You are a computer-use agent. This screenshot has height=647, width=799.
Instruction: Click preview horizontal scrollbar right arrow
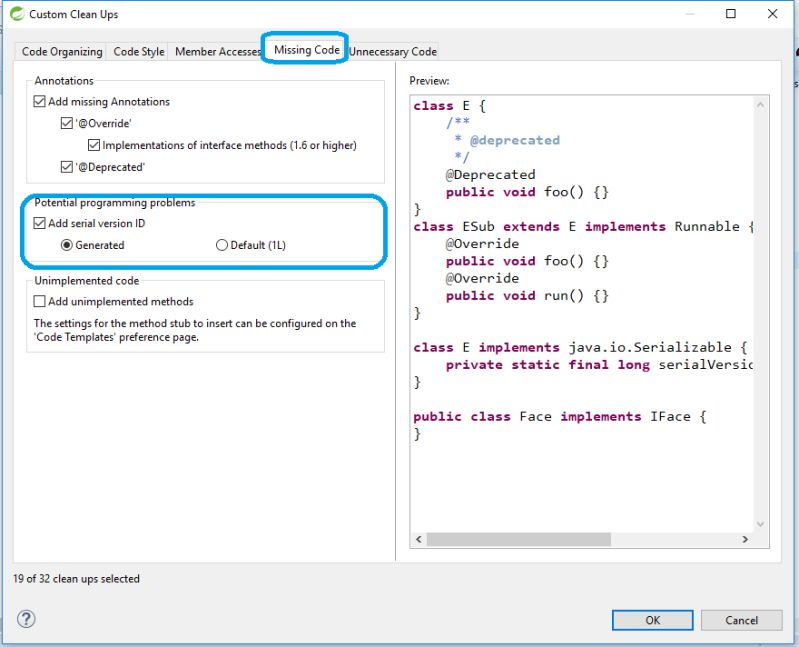click(x=745, y=539)
